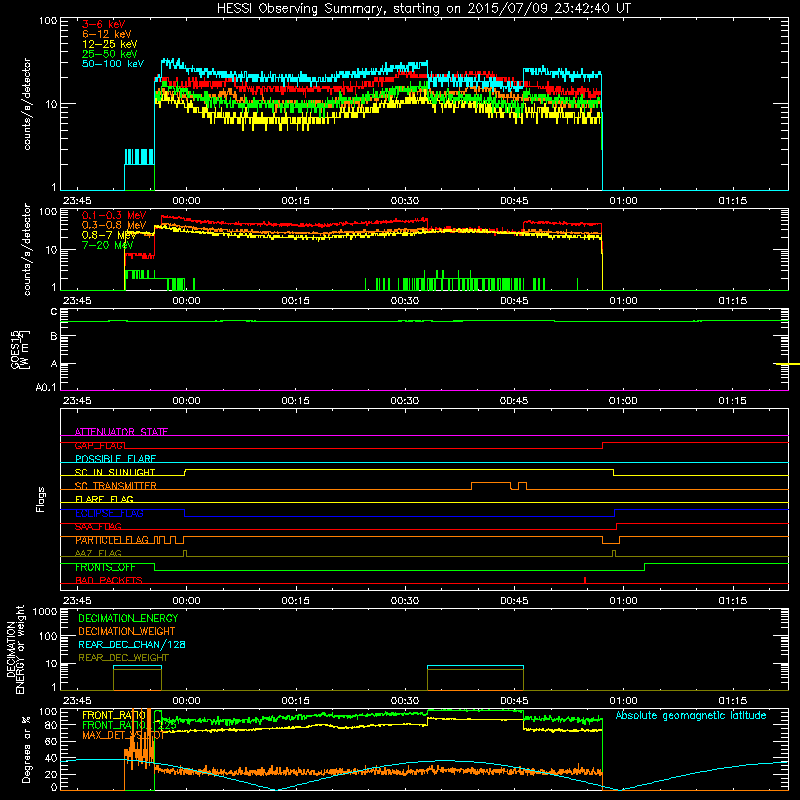
Task: Click the DECIMATION_WEIGHT legend label
Action: [x=127, y=631]
